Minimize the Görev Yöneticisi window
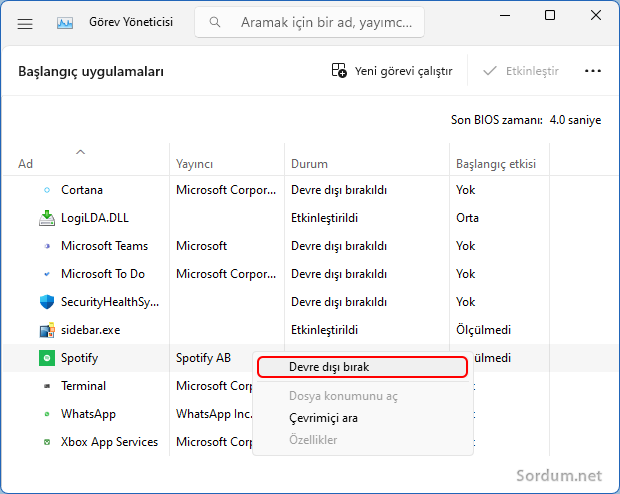The width and height of the screenshot is (620, 494). (505, 15)
